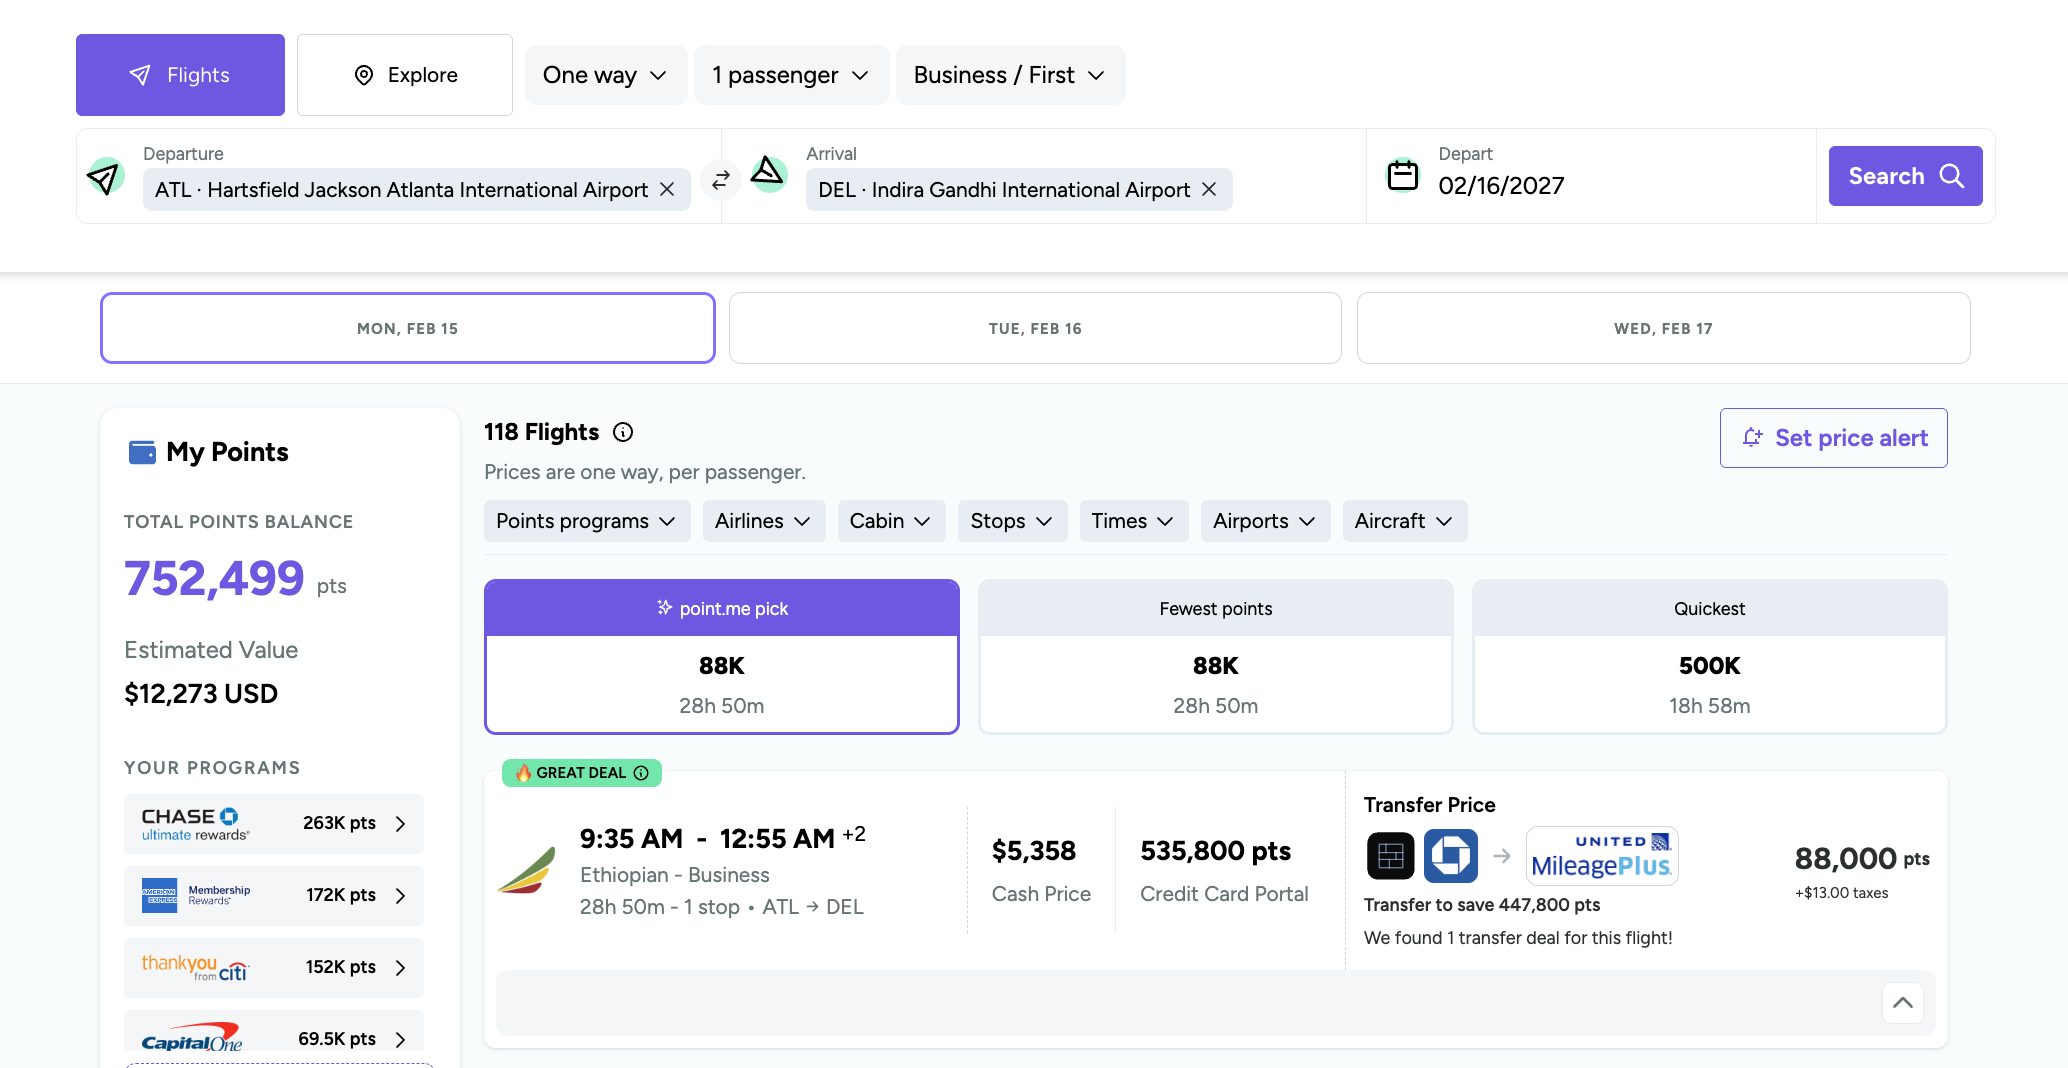Expand the Cabin filter

pyautogui.click(x=891, y=521)
